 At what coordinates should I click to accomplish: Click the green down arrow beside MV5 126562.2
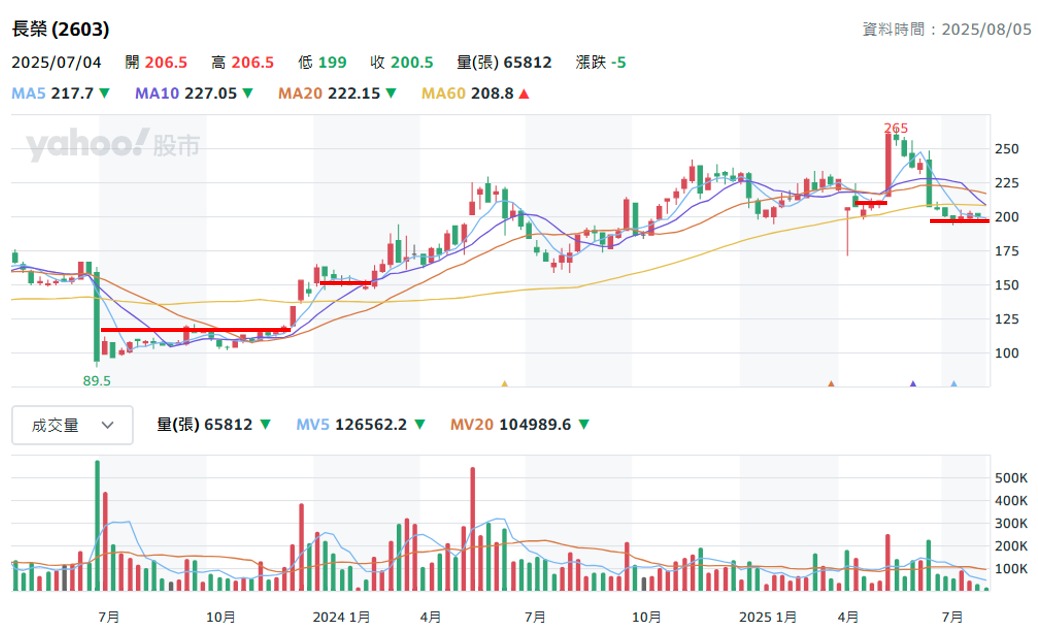pos(420,424)
